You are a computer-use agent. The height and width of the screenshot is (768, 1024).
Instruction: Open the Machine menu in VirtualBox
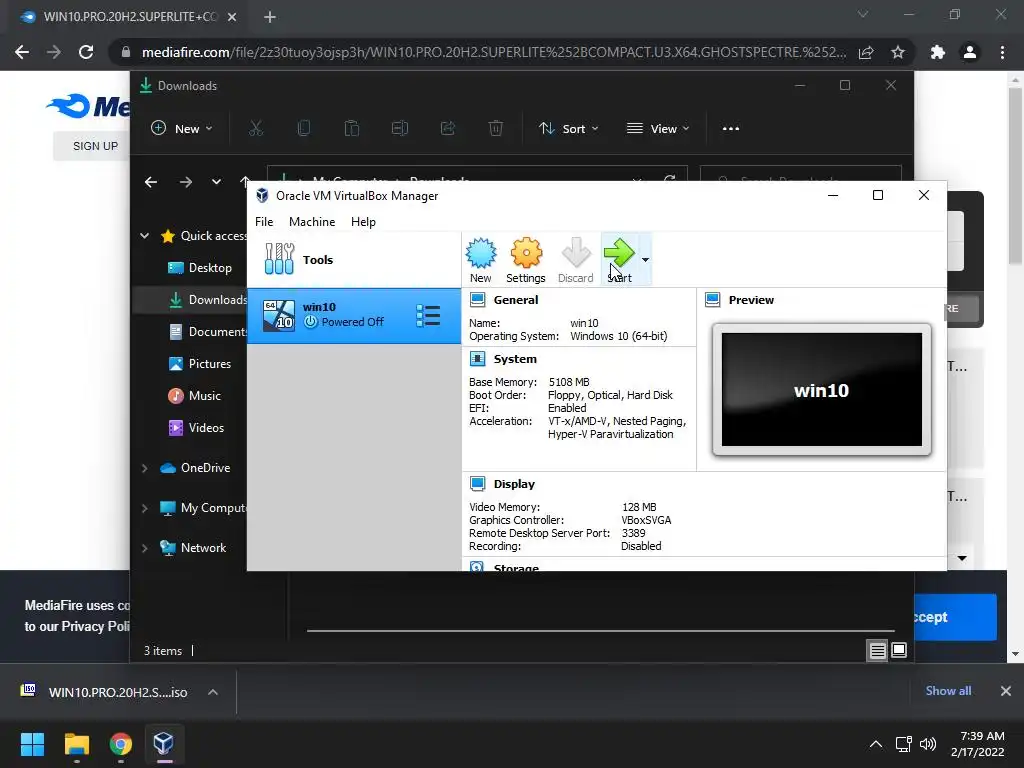[312, 222]
